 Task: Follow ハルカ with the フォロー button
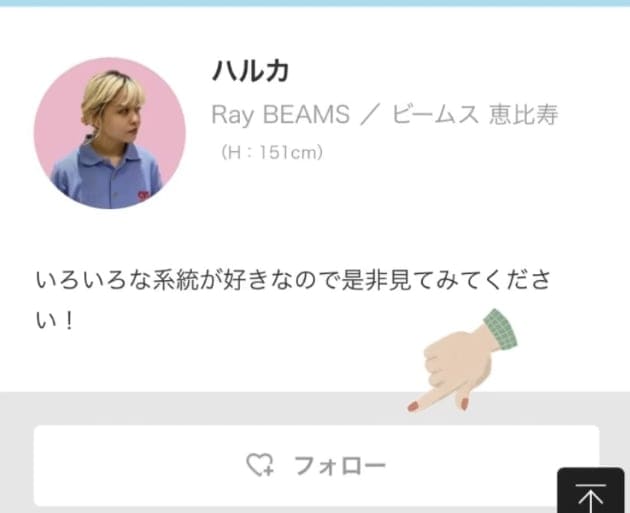coord(316,466)
